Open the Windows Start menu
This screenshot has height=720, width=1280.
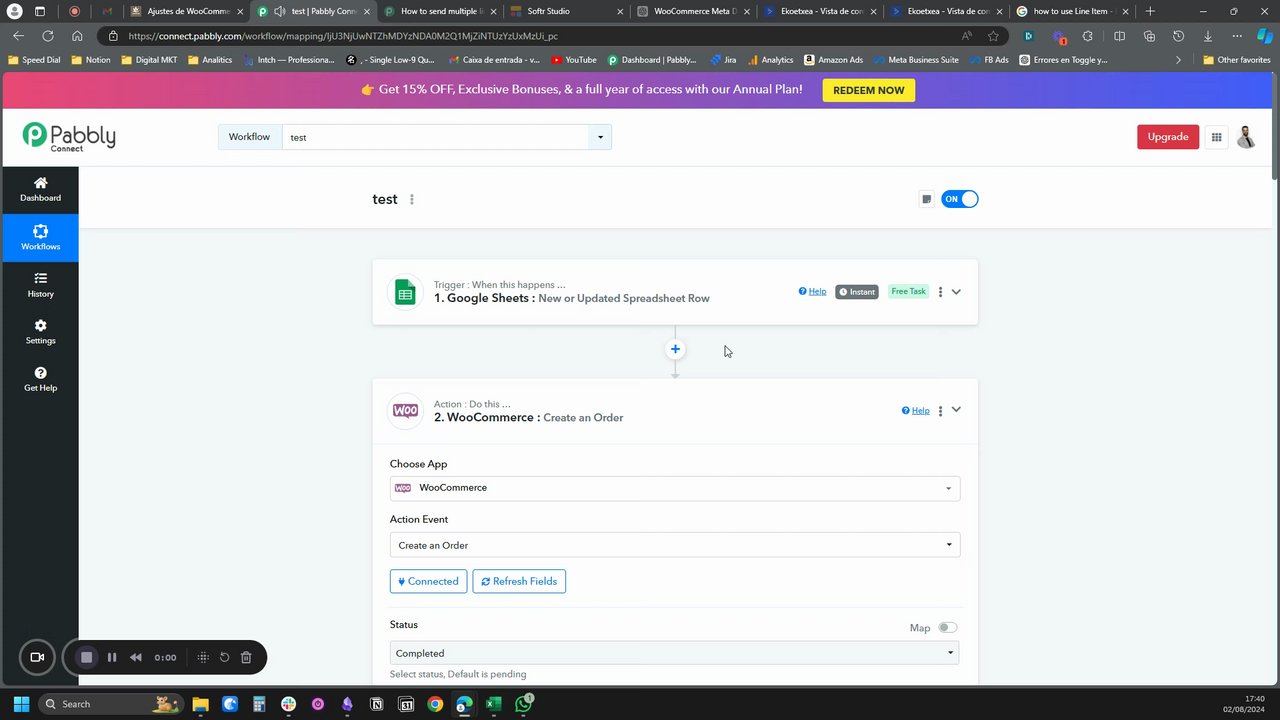pyautogui.click(x=22, y=704)
